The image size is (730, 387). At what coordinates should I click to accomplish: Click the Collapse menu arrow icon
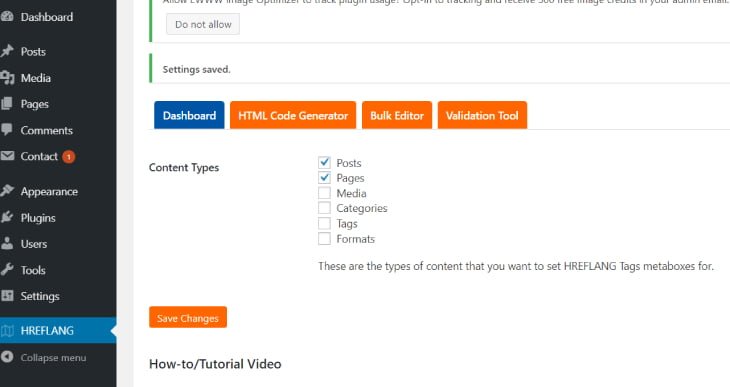click(7, 357)
